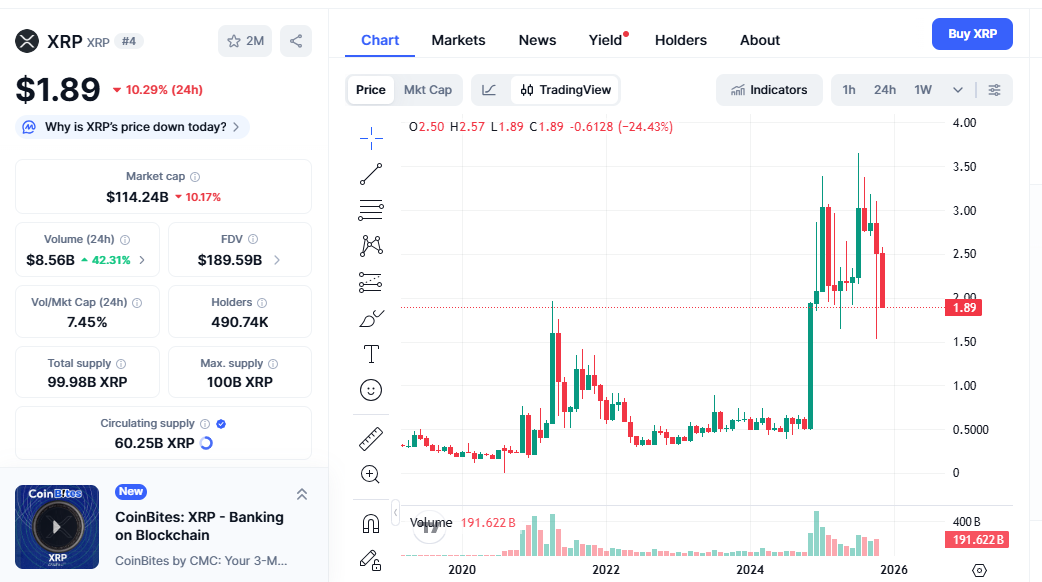Activate the zoom in tool
Viewport: 1042px width, 582px height.
[x=371, y=474]
